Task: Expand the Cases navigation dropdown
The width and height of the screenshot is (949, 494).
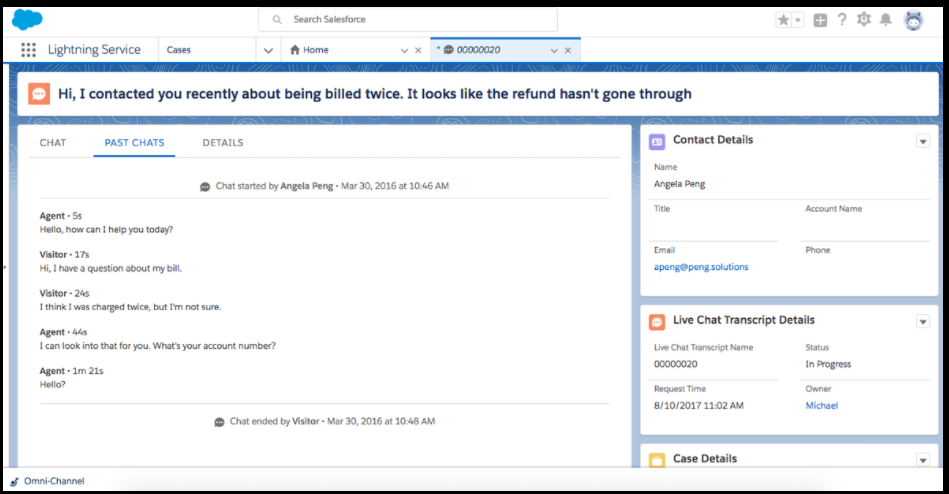Action: (x=267, y=50)
